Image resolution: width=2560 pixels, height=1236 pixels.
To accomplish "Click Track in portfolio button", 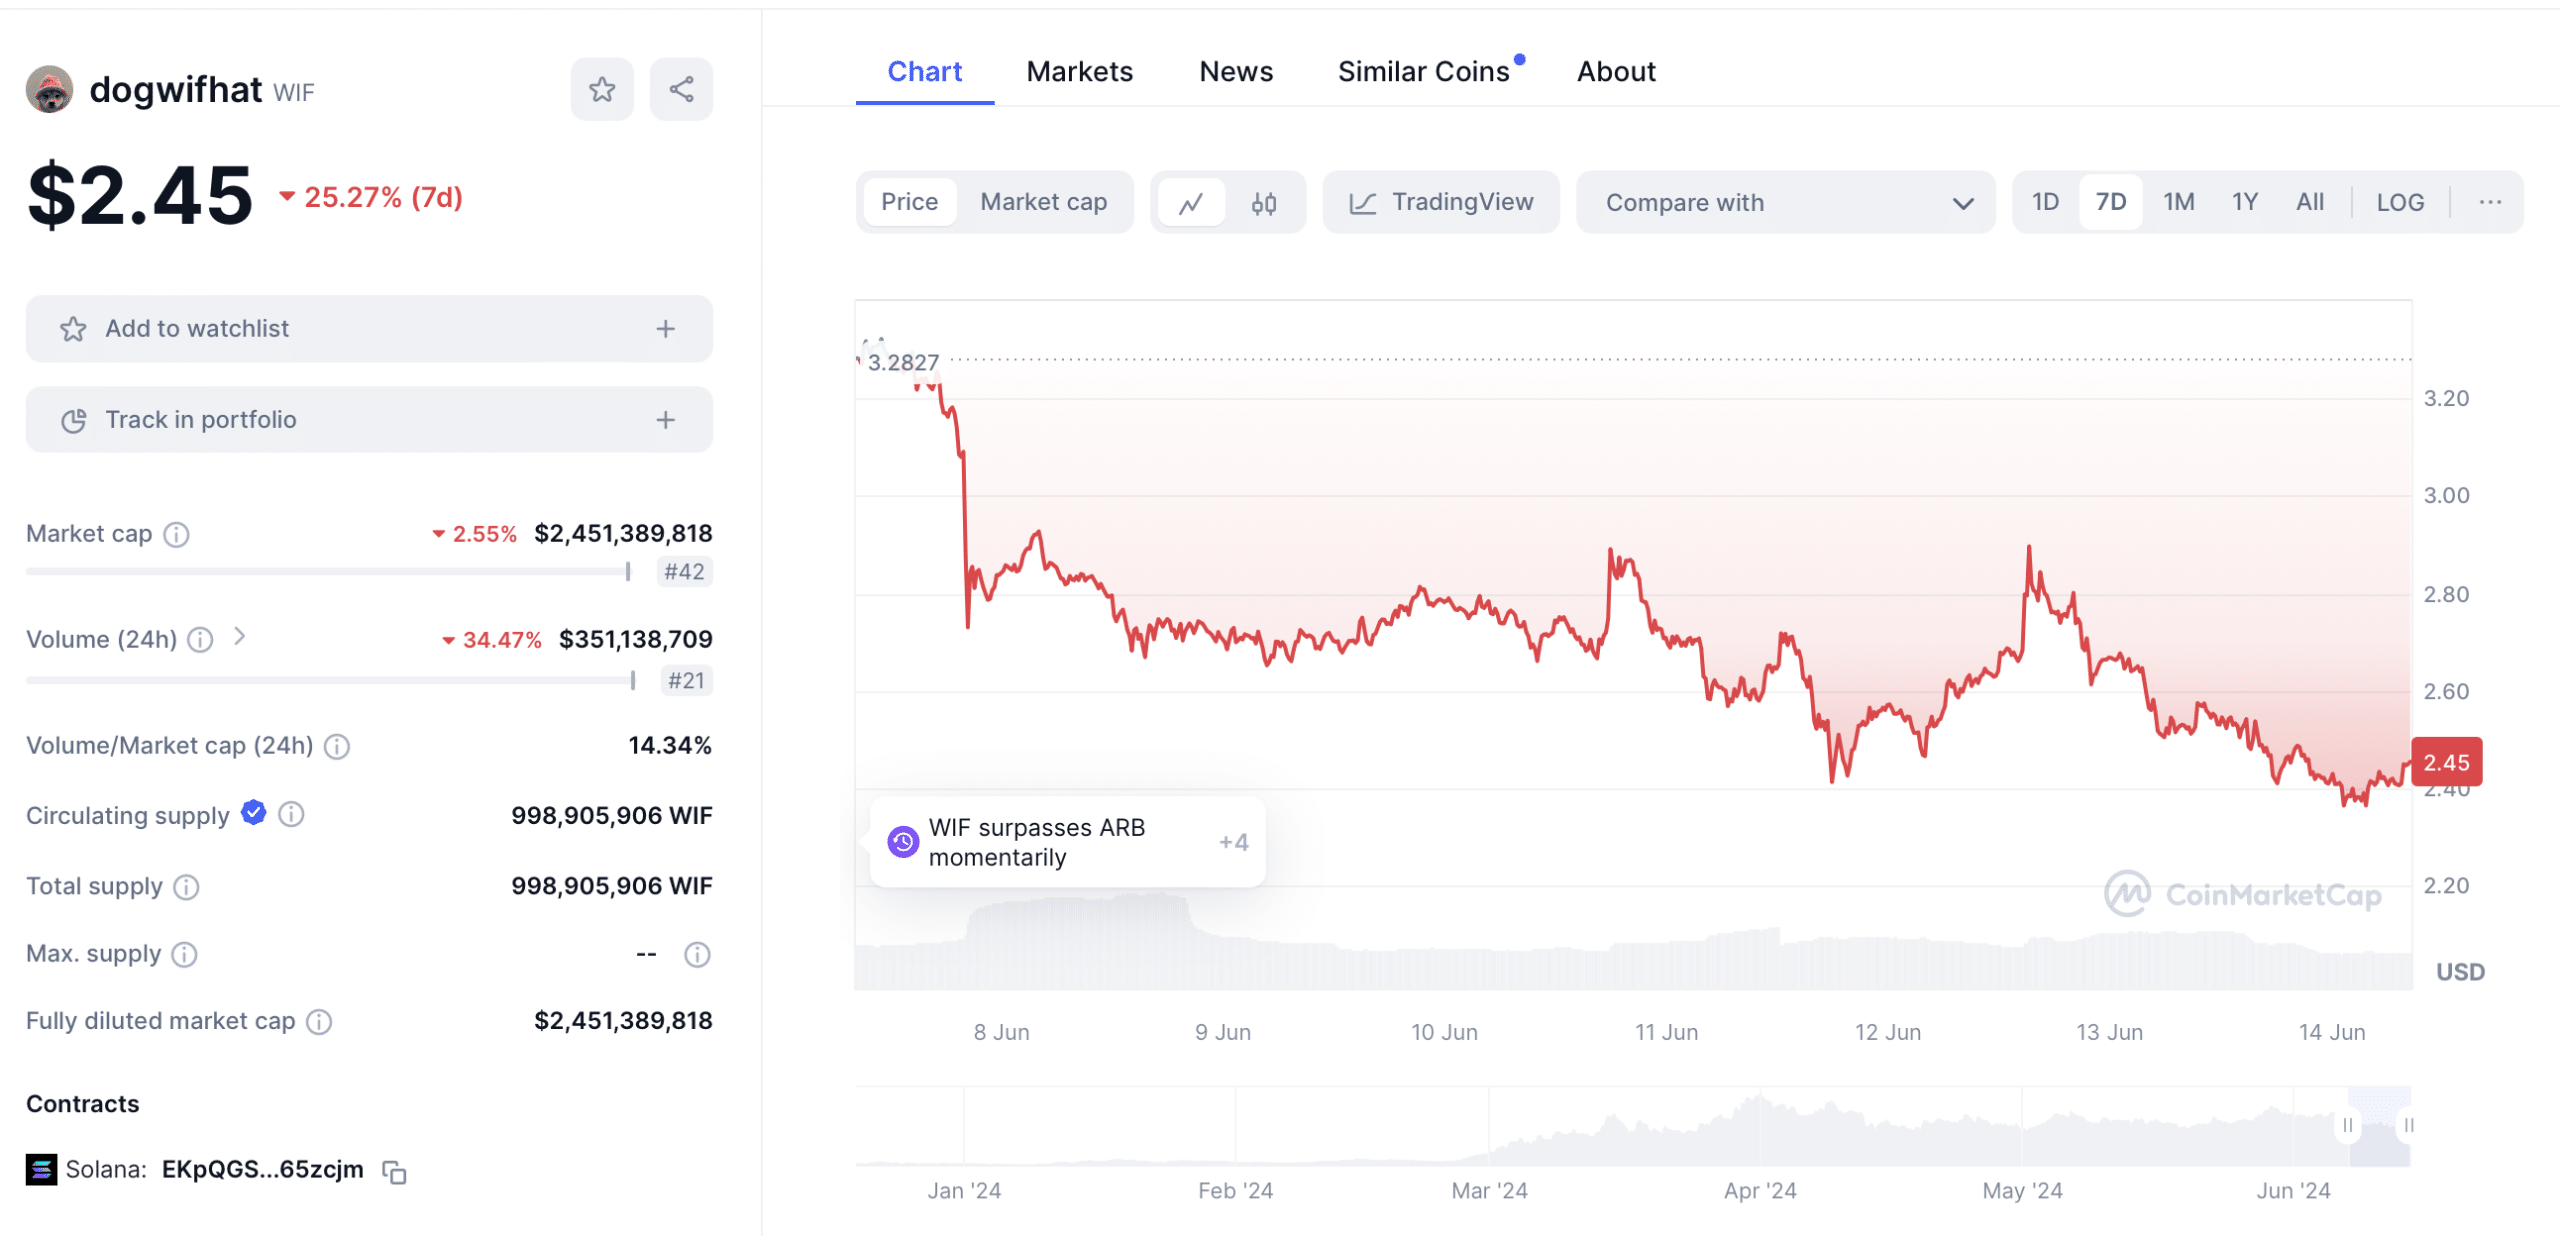I will tap(369, 420).
